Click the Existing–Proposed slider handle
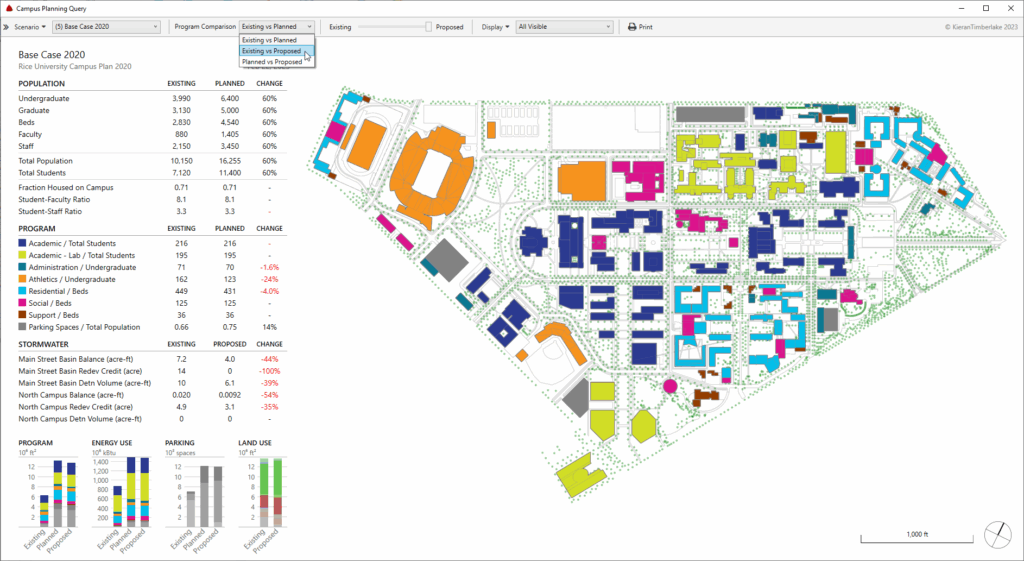 coord(429,27)
